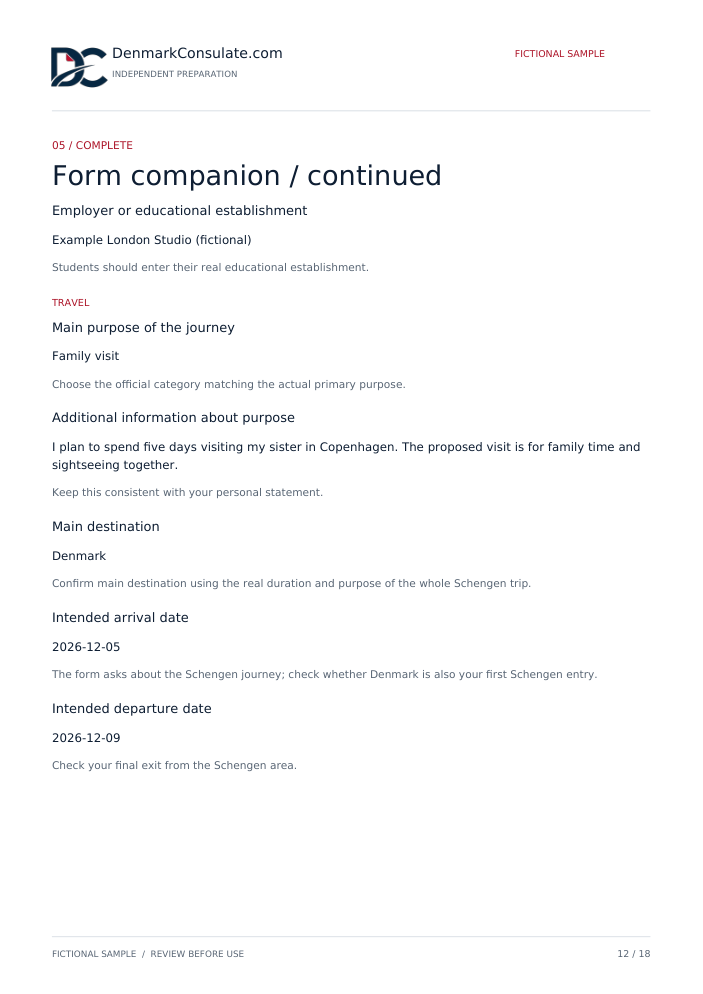
Task: Click the Employer or educational establishment label
Action: (x=179, y=210)
